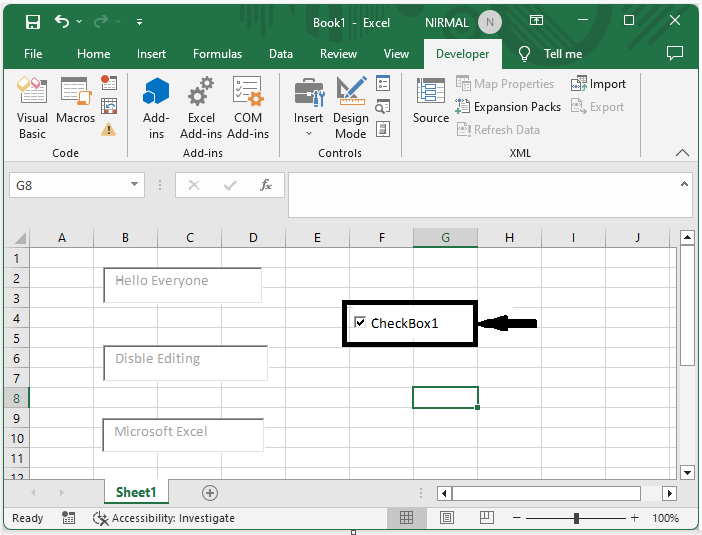Image resolution: width=702 pixels, height=535 pixels.
Task: Click the 100% zoom level
Action: click(665, 518)
